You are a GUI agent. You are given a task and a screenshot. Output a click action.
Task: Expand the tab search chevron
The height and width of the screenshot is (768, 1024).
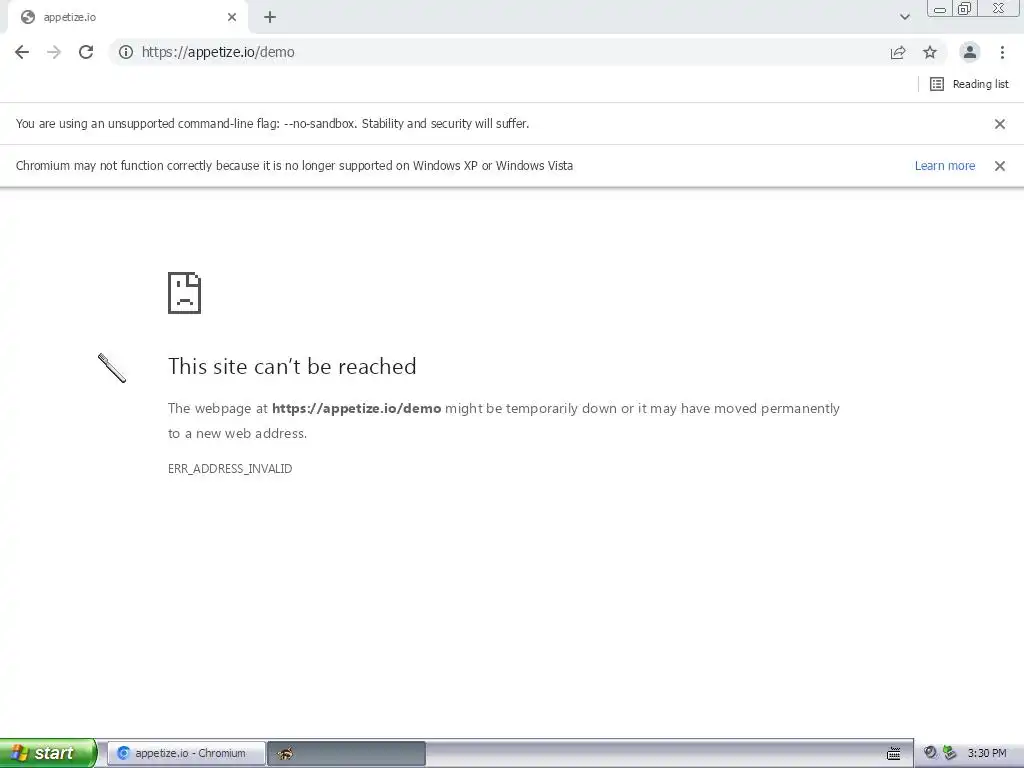904,17
